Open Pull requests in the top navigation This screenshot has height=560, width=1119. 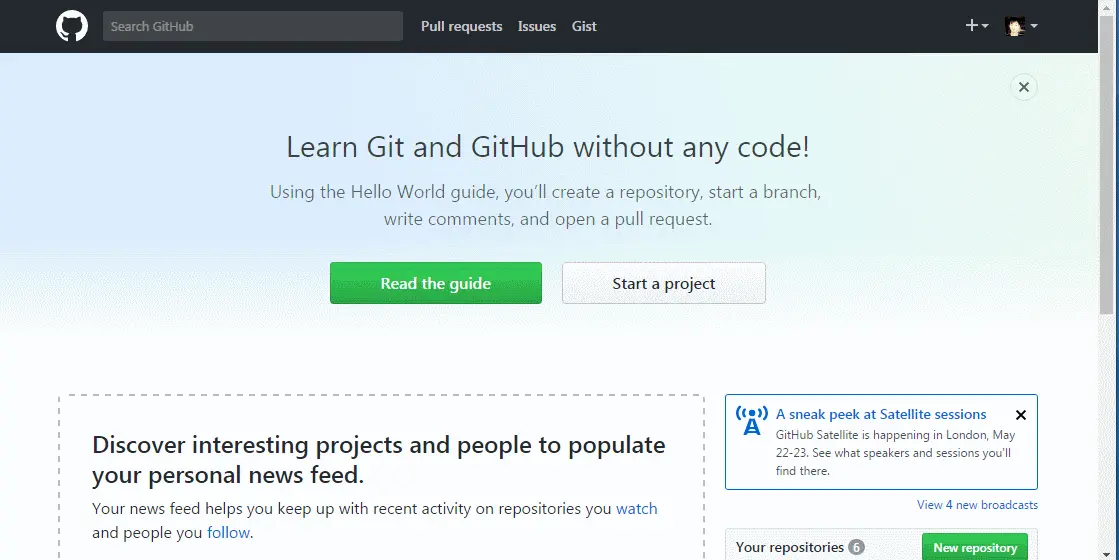tap(462, 26)
